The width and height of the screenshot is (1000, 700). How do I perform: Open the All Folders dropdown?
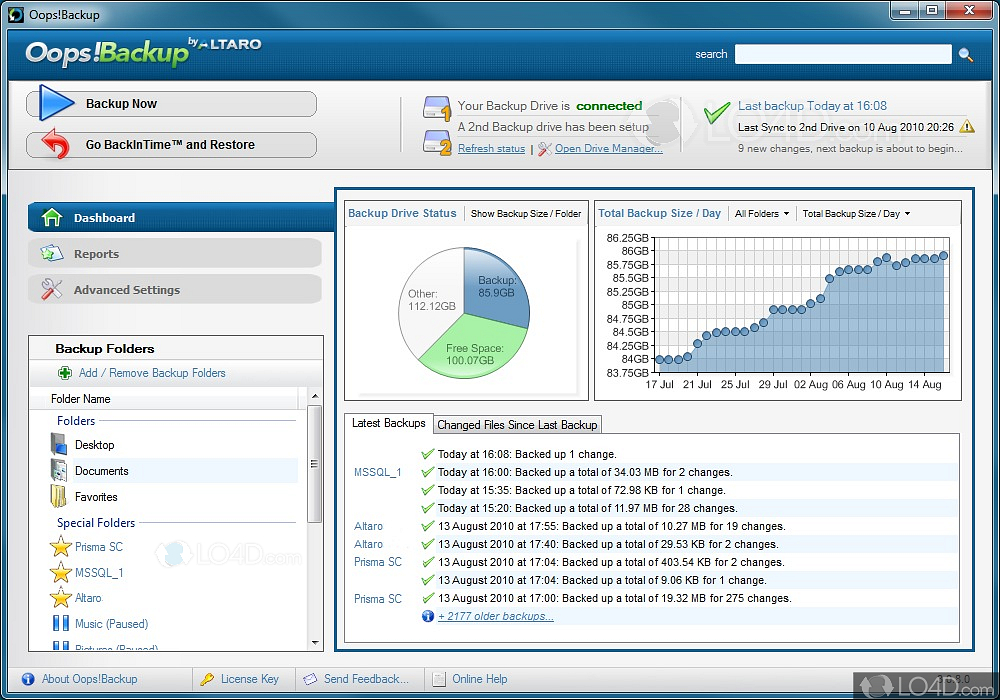761,214
